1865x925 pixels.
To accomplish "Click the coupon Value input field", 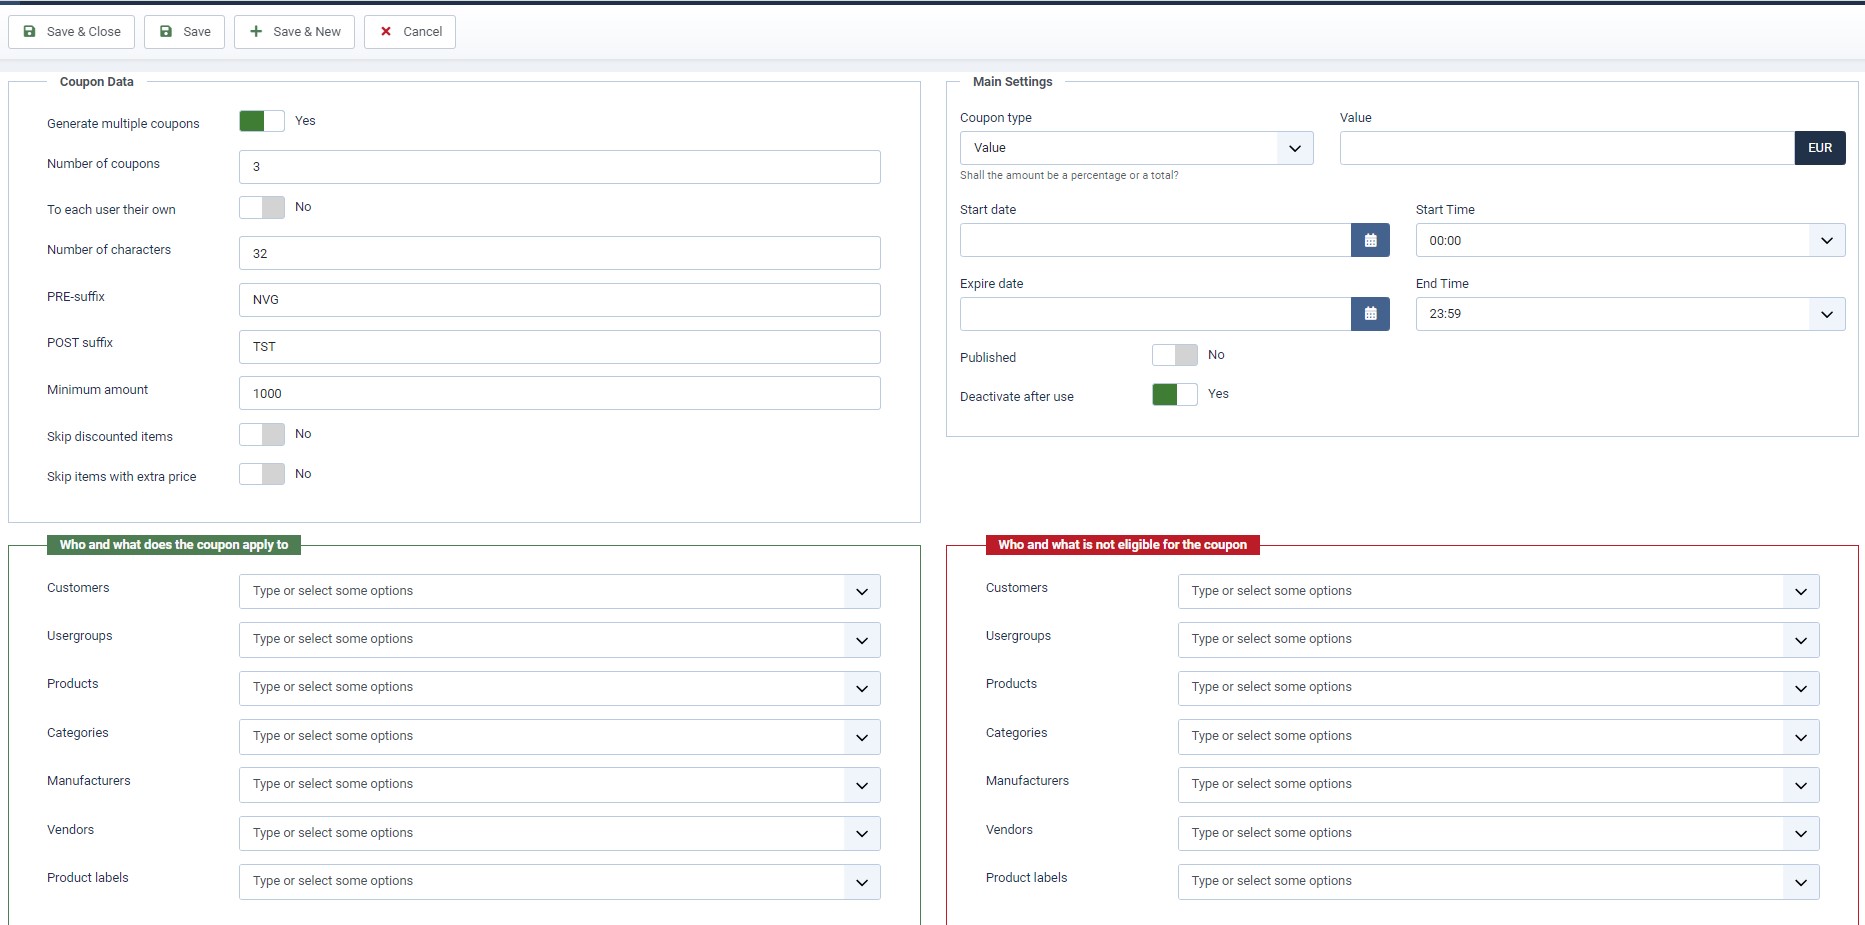I will (x=1566, y=148).
